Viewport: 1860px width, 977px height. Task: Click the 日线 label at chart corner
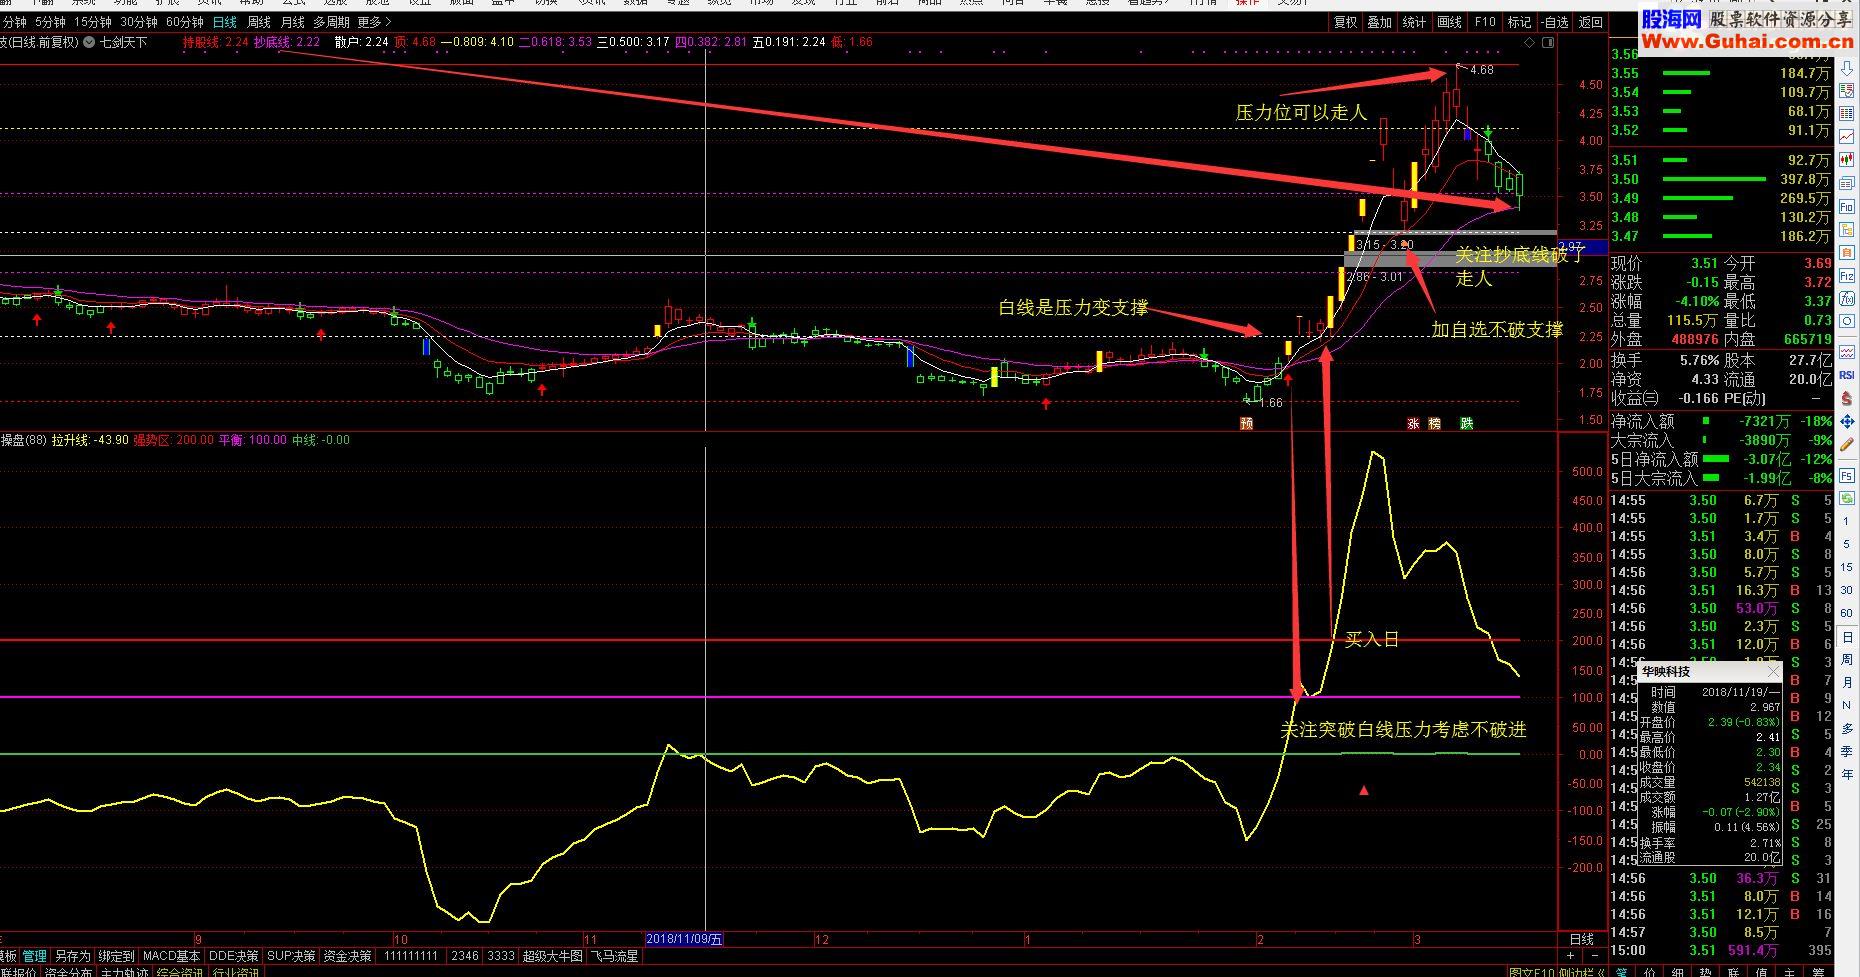point(1582,939)
